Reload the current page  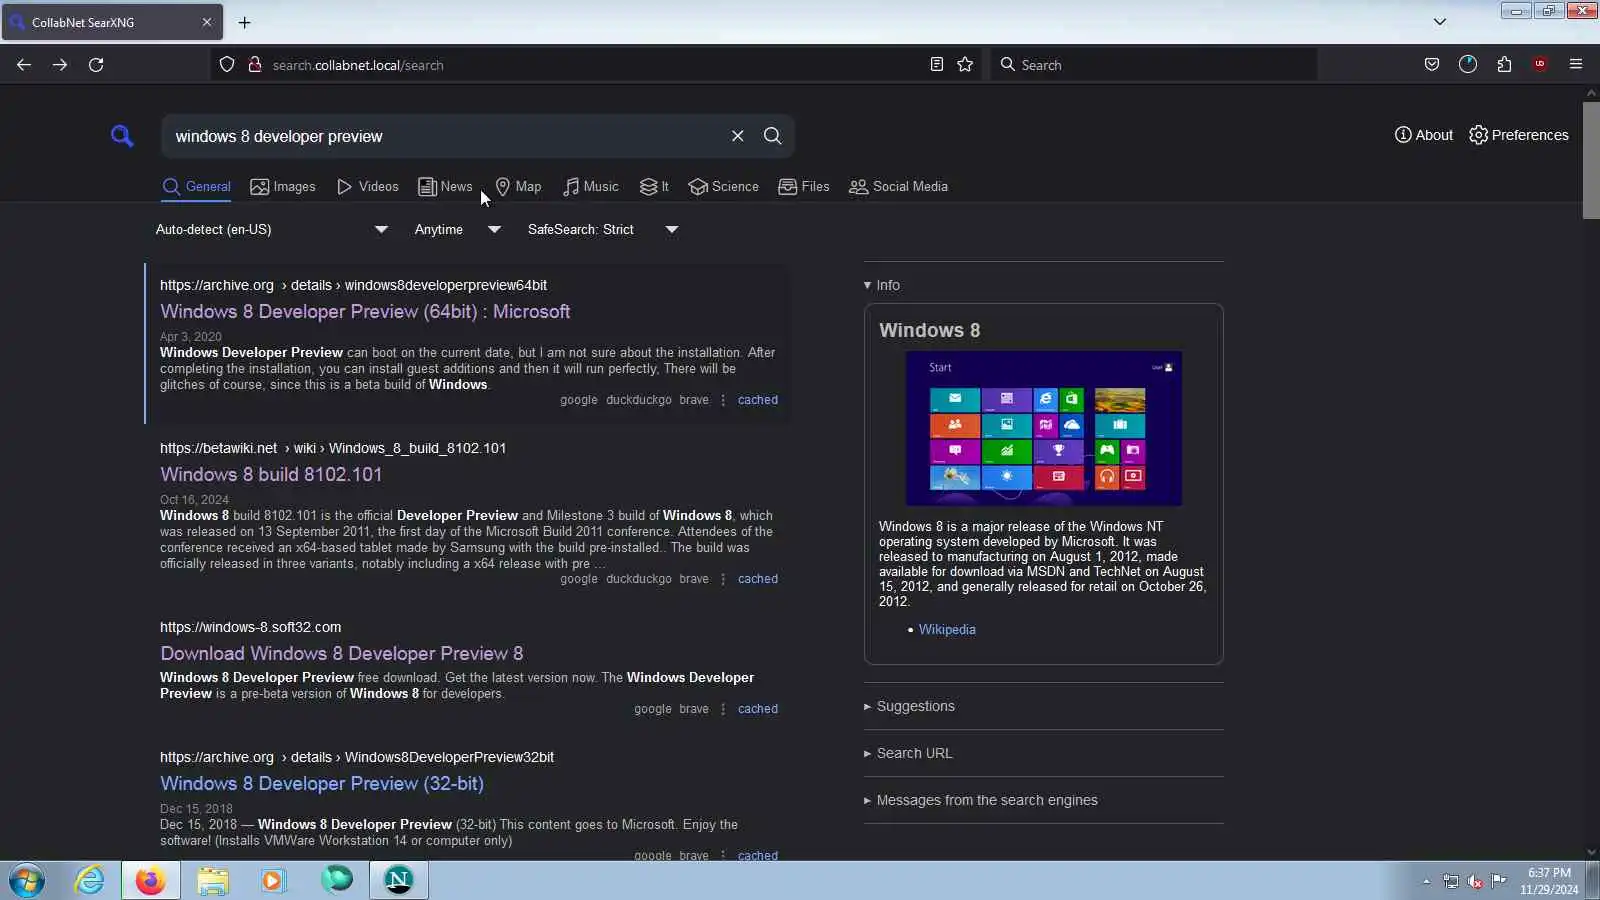(96, 65)
